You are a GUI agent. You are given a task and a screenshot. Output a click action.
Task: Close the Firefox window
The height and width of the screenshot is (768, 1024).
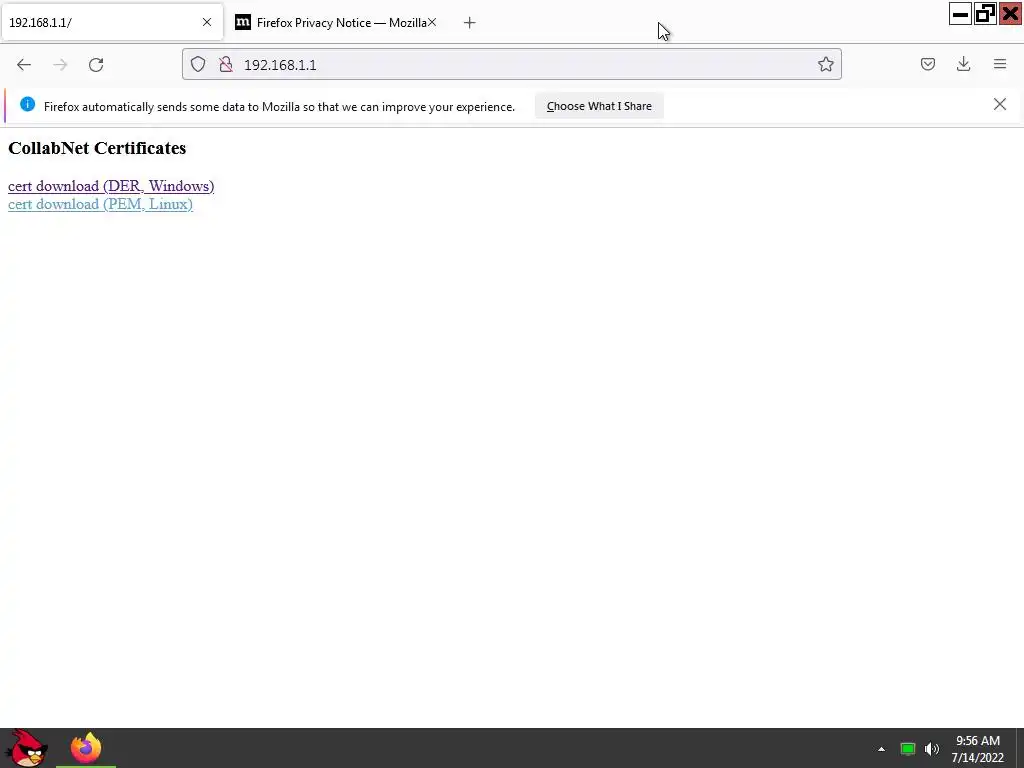[x=1010, y=14]
